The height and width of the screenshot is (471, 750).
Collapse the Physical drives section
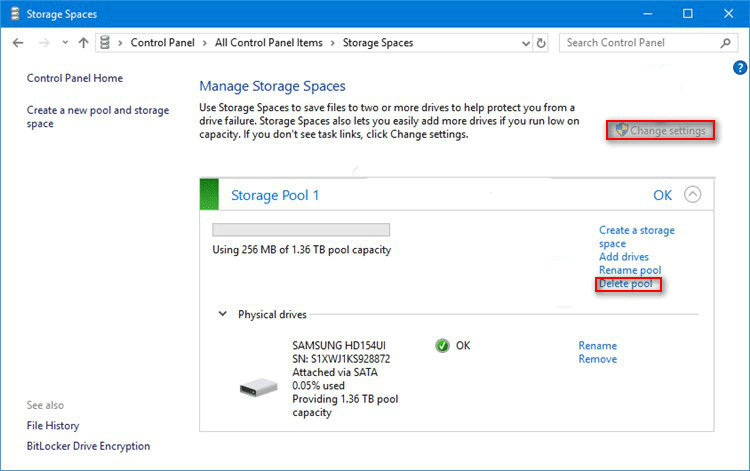[223, 314]
